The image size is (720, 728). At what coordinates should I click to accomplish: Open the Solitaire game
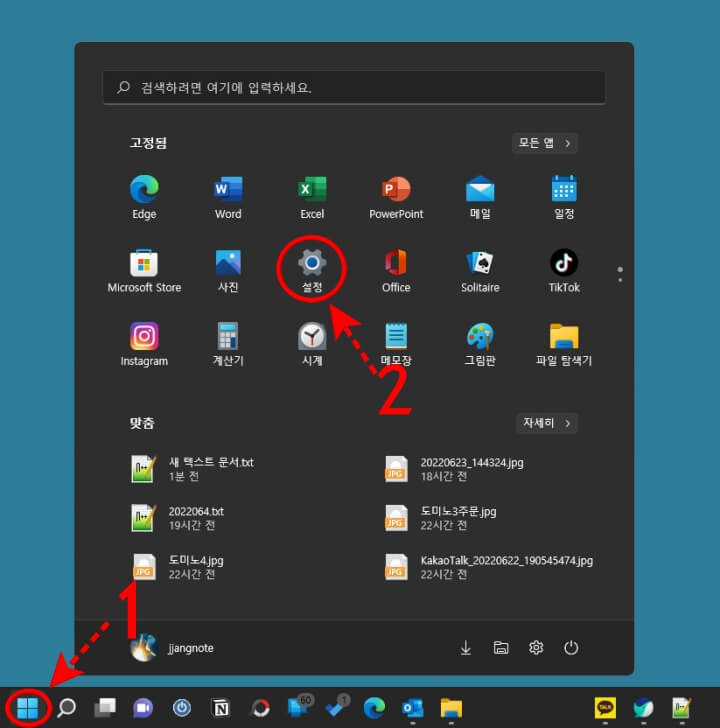480,271
